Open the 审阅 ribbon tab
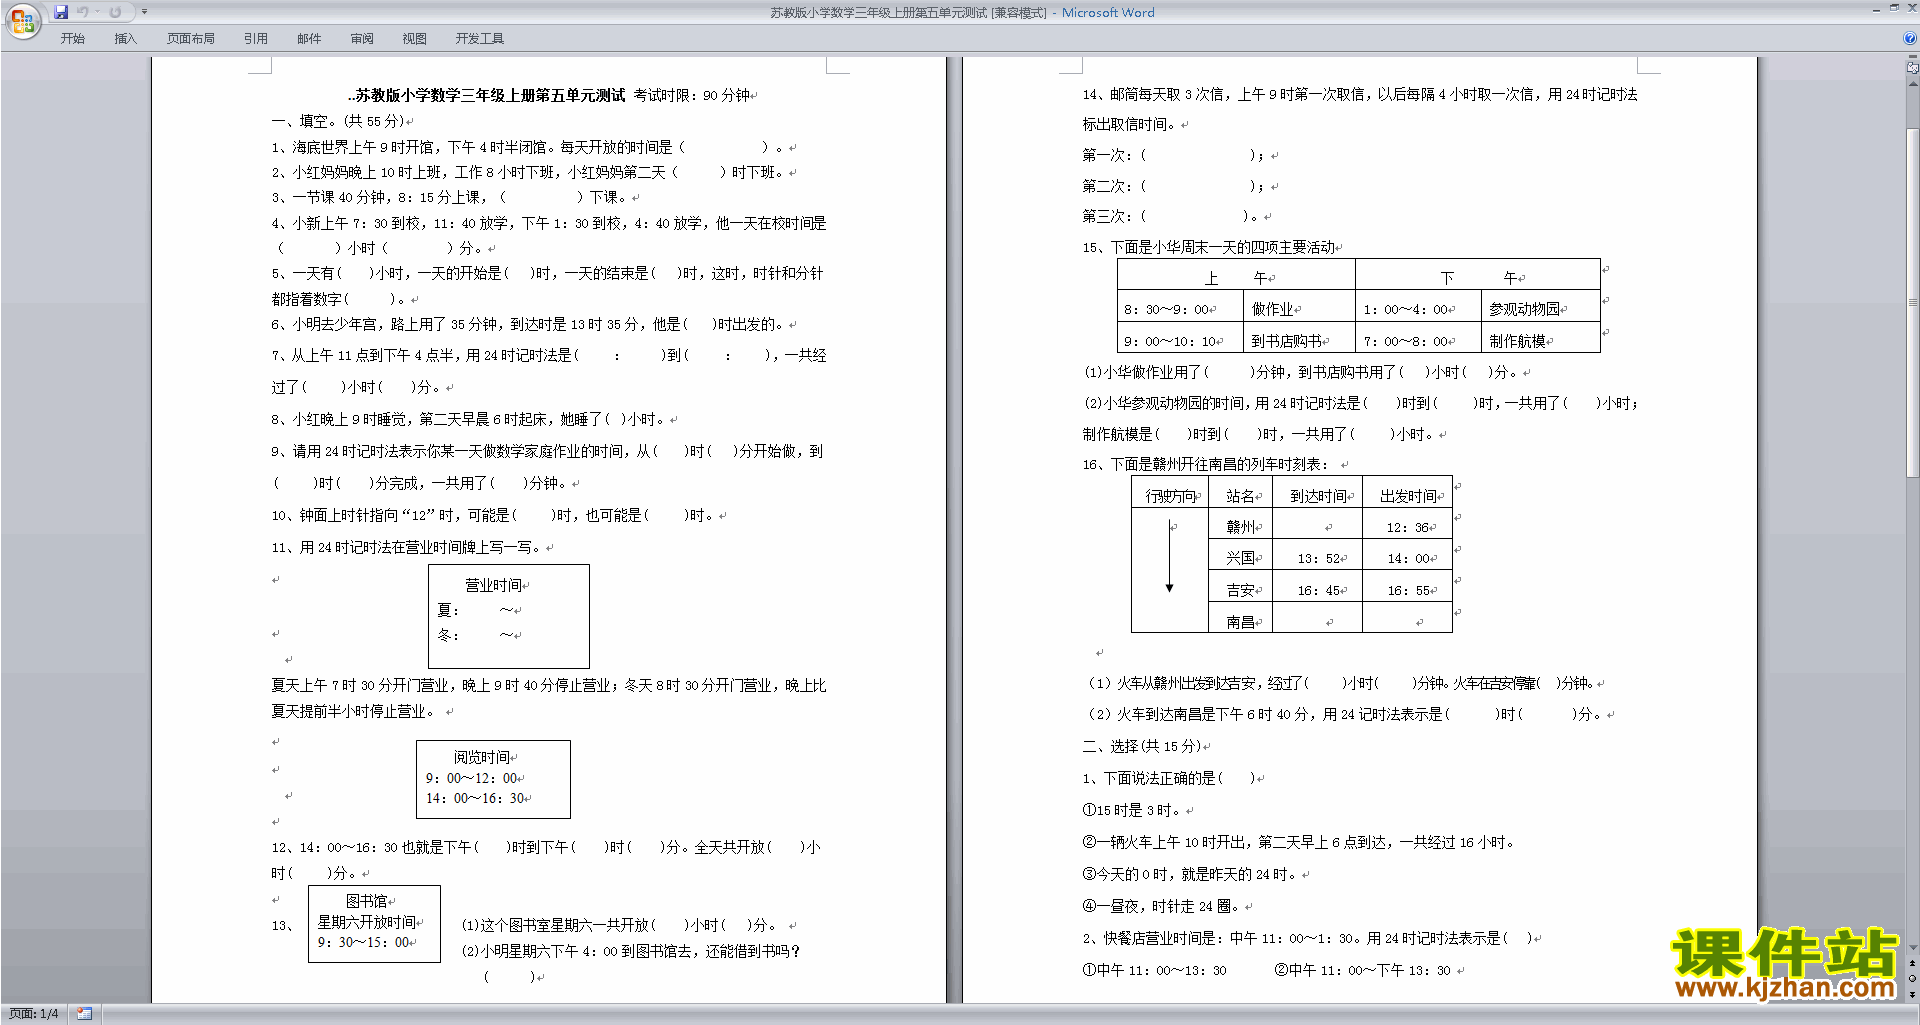1920x1025 pixels. (362, 39)
